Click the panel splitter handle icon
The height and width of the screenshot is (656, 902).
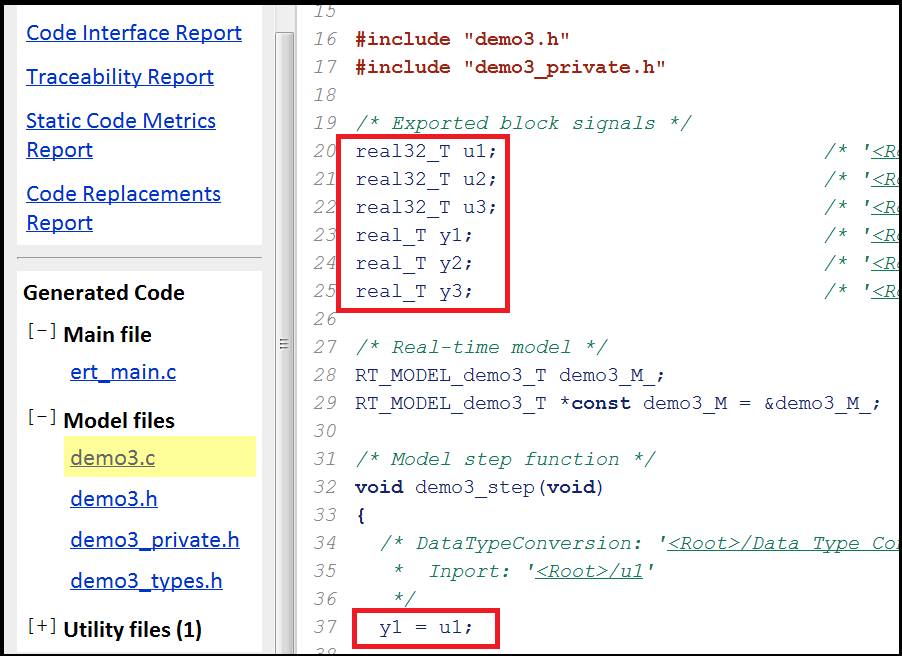(284, 344)
